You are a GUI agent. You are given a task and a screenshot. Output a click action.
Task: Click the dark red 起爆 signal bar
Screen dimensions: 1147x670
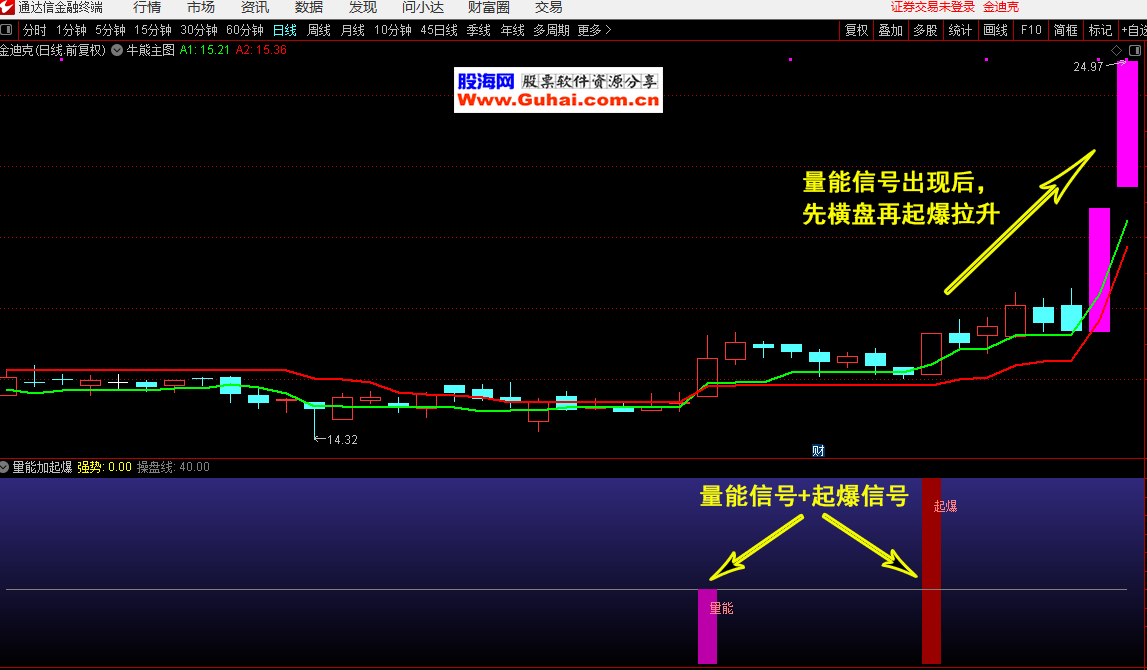tap(931, 580)
